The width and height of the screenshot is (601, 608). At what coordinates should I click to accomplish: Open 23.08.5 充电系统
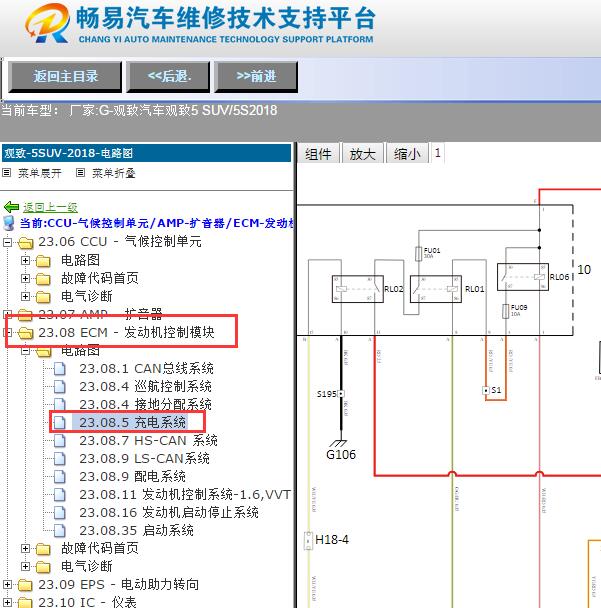tap(132, 422)
